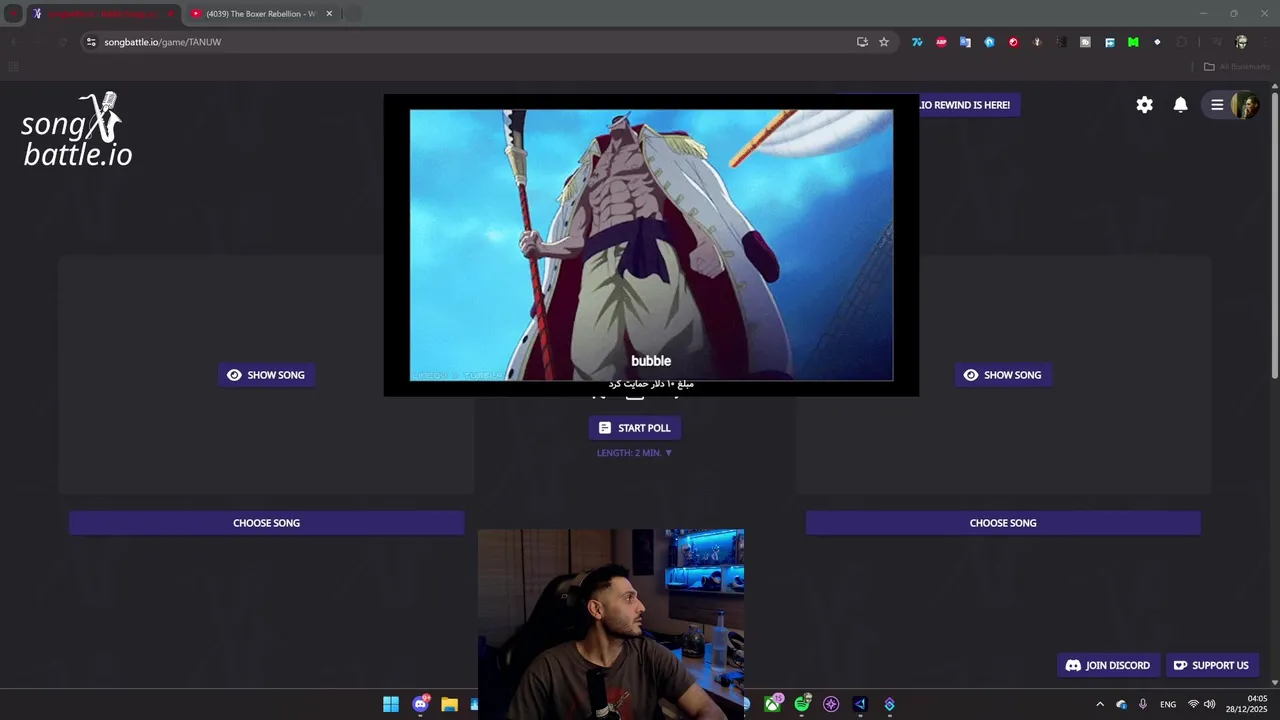Show hidden system tray icons

click(x=1100, y=704)
